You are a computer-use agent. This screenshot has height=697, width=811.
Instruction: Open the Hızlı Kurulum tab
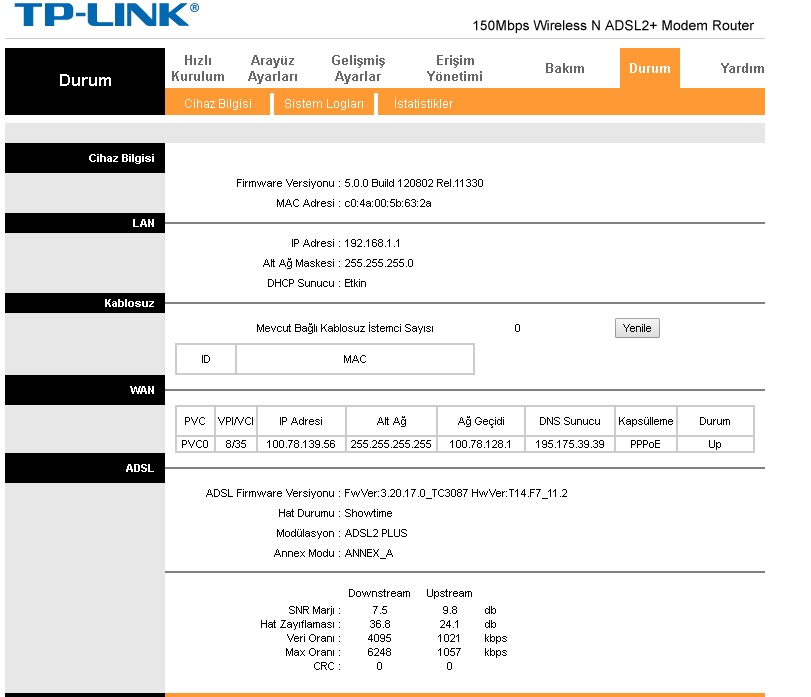point(198,68)
